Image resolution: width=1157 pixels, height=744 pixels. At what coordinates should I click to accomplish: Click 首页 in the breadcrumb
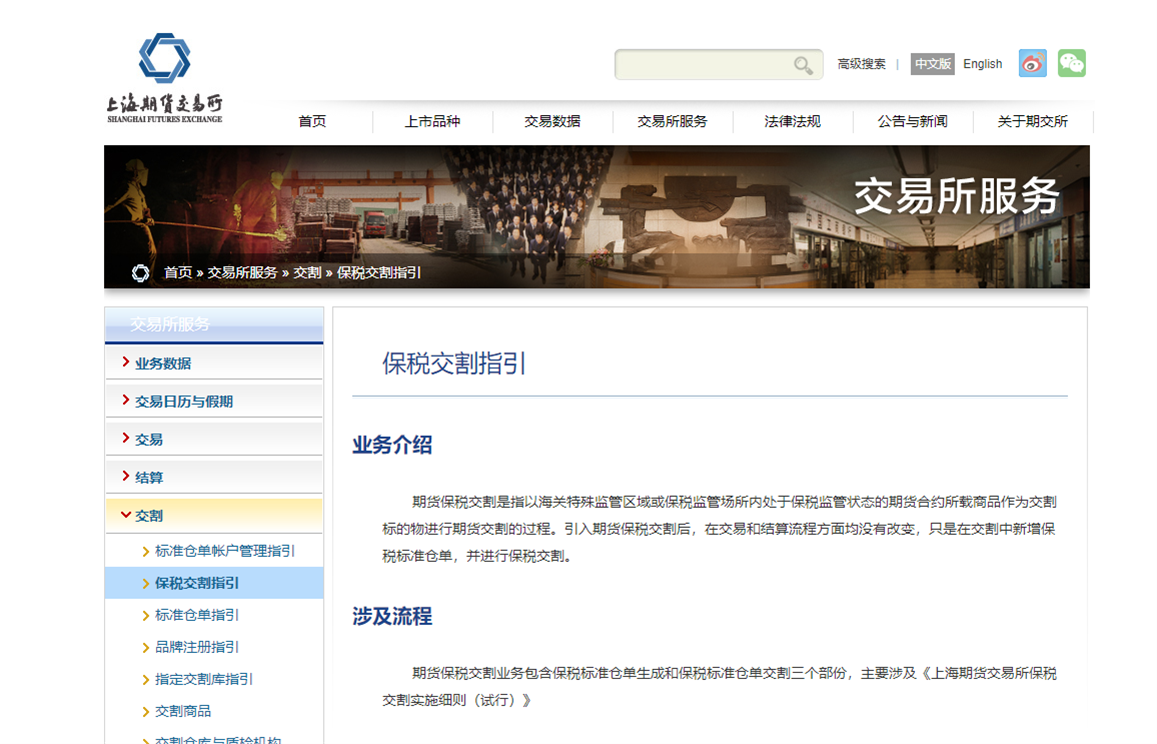pos(178,272)
